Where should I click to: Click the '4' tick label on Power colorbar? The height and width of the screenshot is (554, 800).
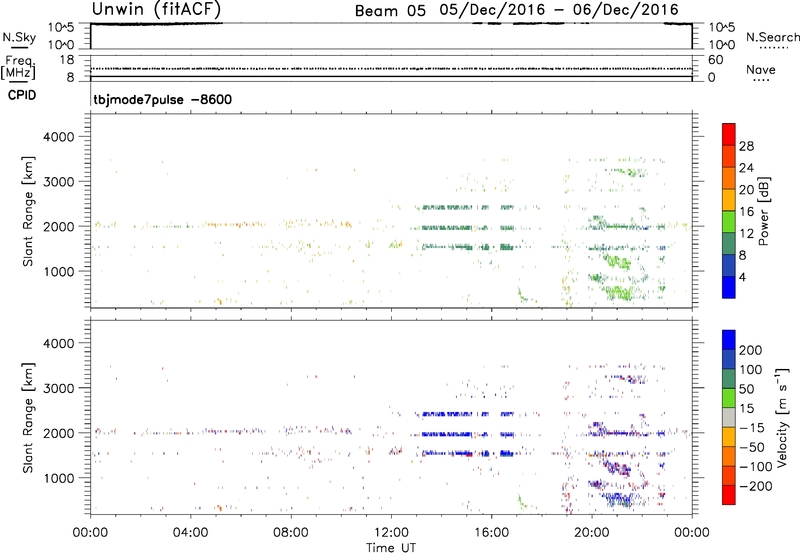coord(742,277)
